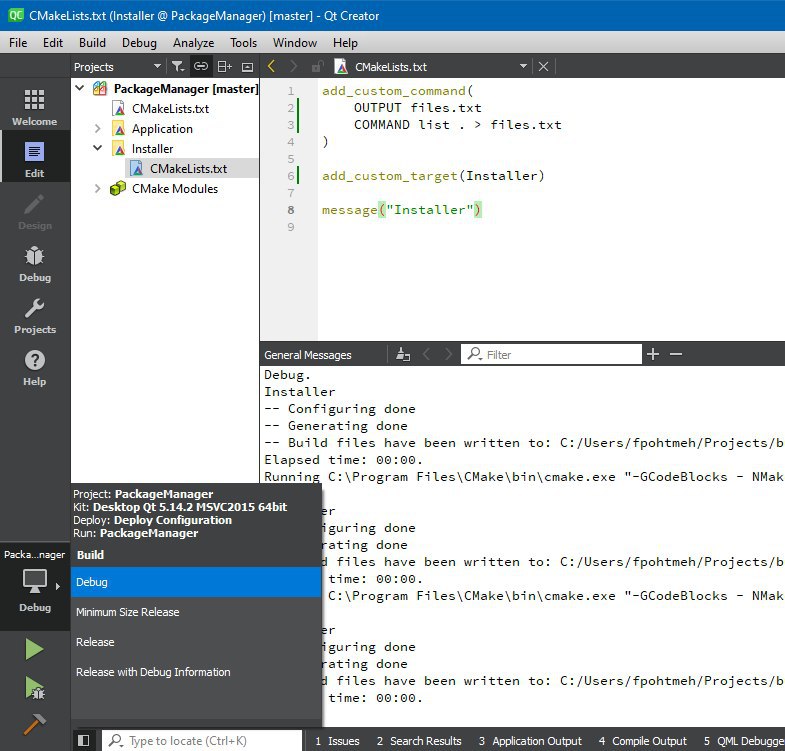Open Compile Output pane
The height and width of the screenshot is (751, 785).
(643, 740)
